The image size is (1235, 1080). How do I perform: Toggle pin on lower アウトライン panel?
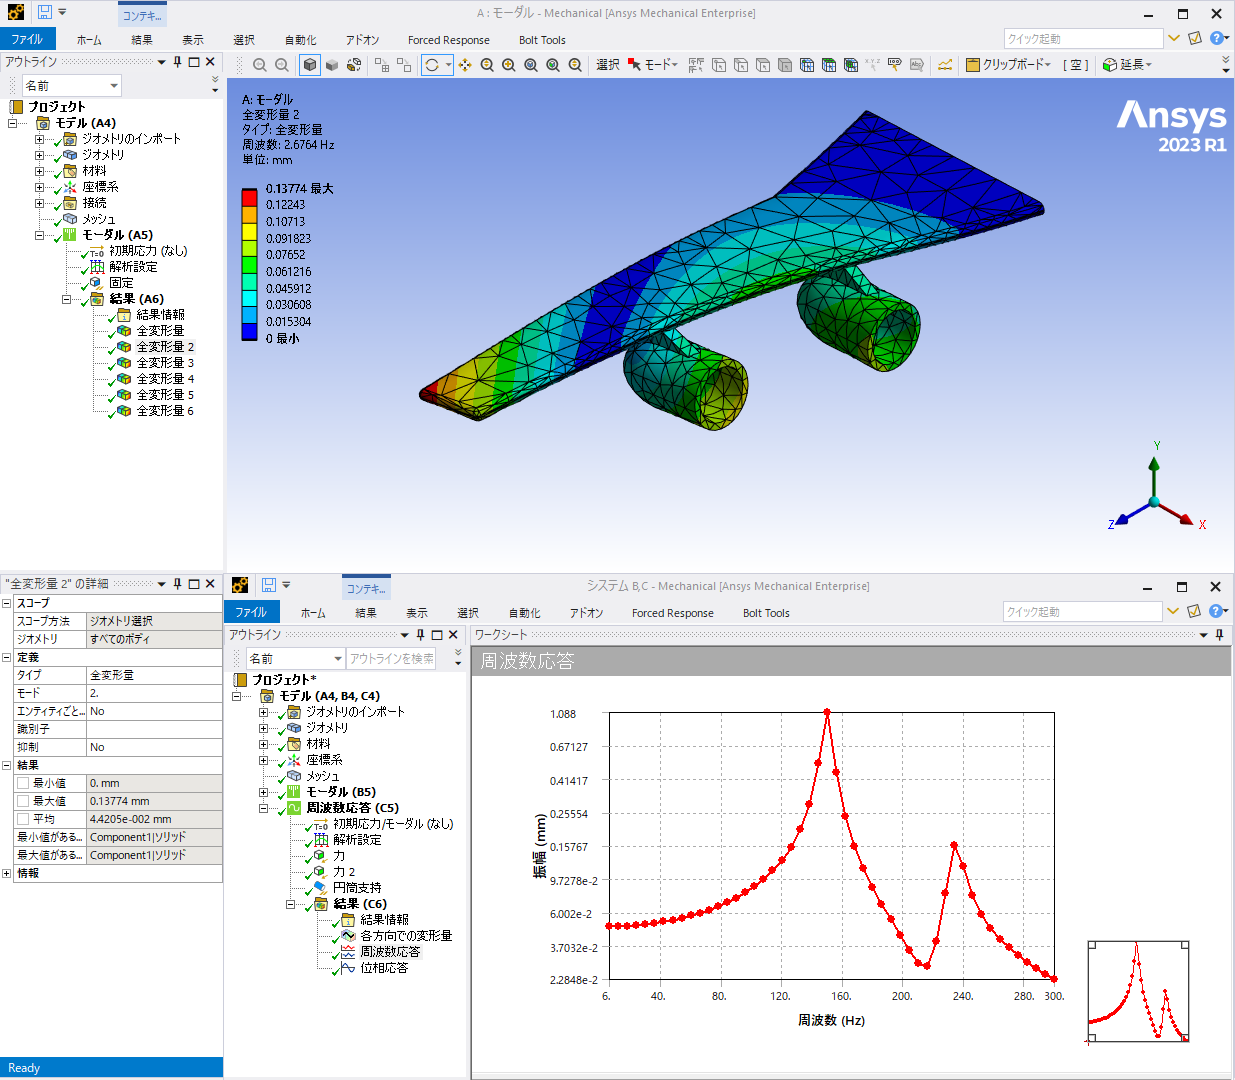point(421,635)
